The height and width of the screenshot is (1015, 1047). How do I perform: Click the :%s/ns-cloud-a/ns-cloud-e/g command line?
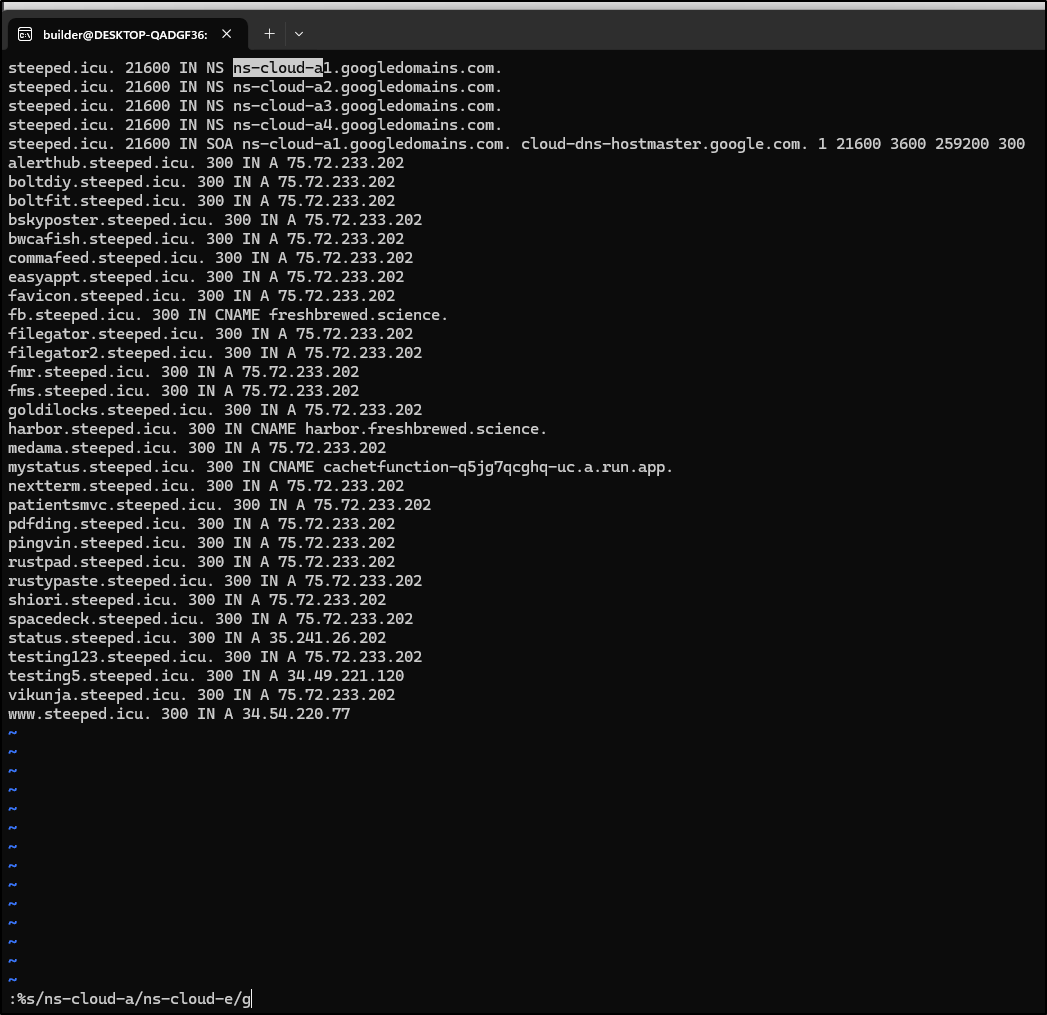pos(130,998)
